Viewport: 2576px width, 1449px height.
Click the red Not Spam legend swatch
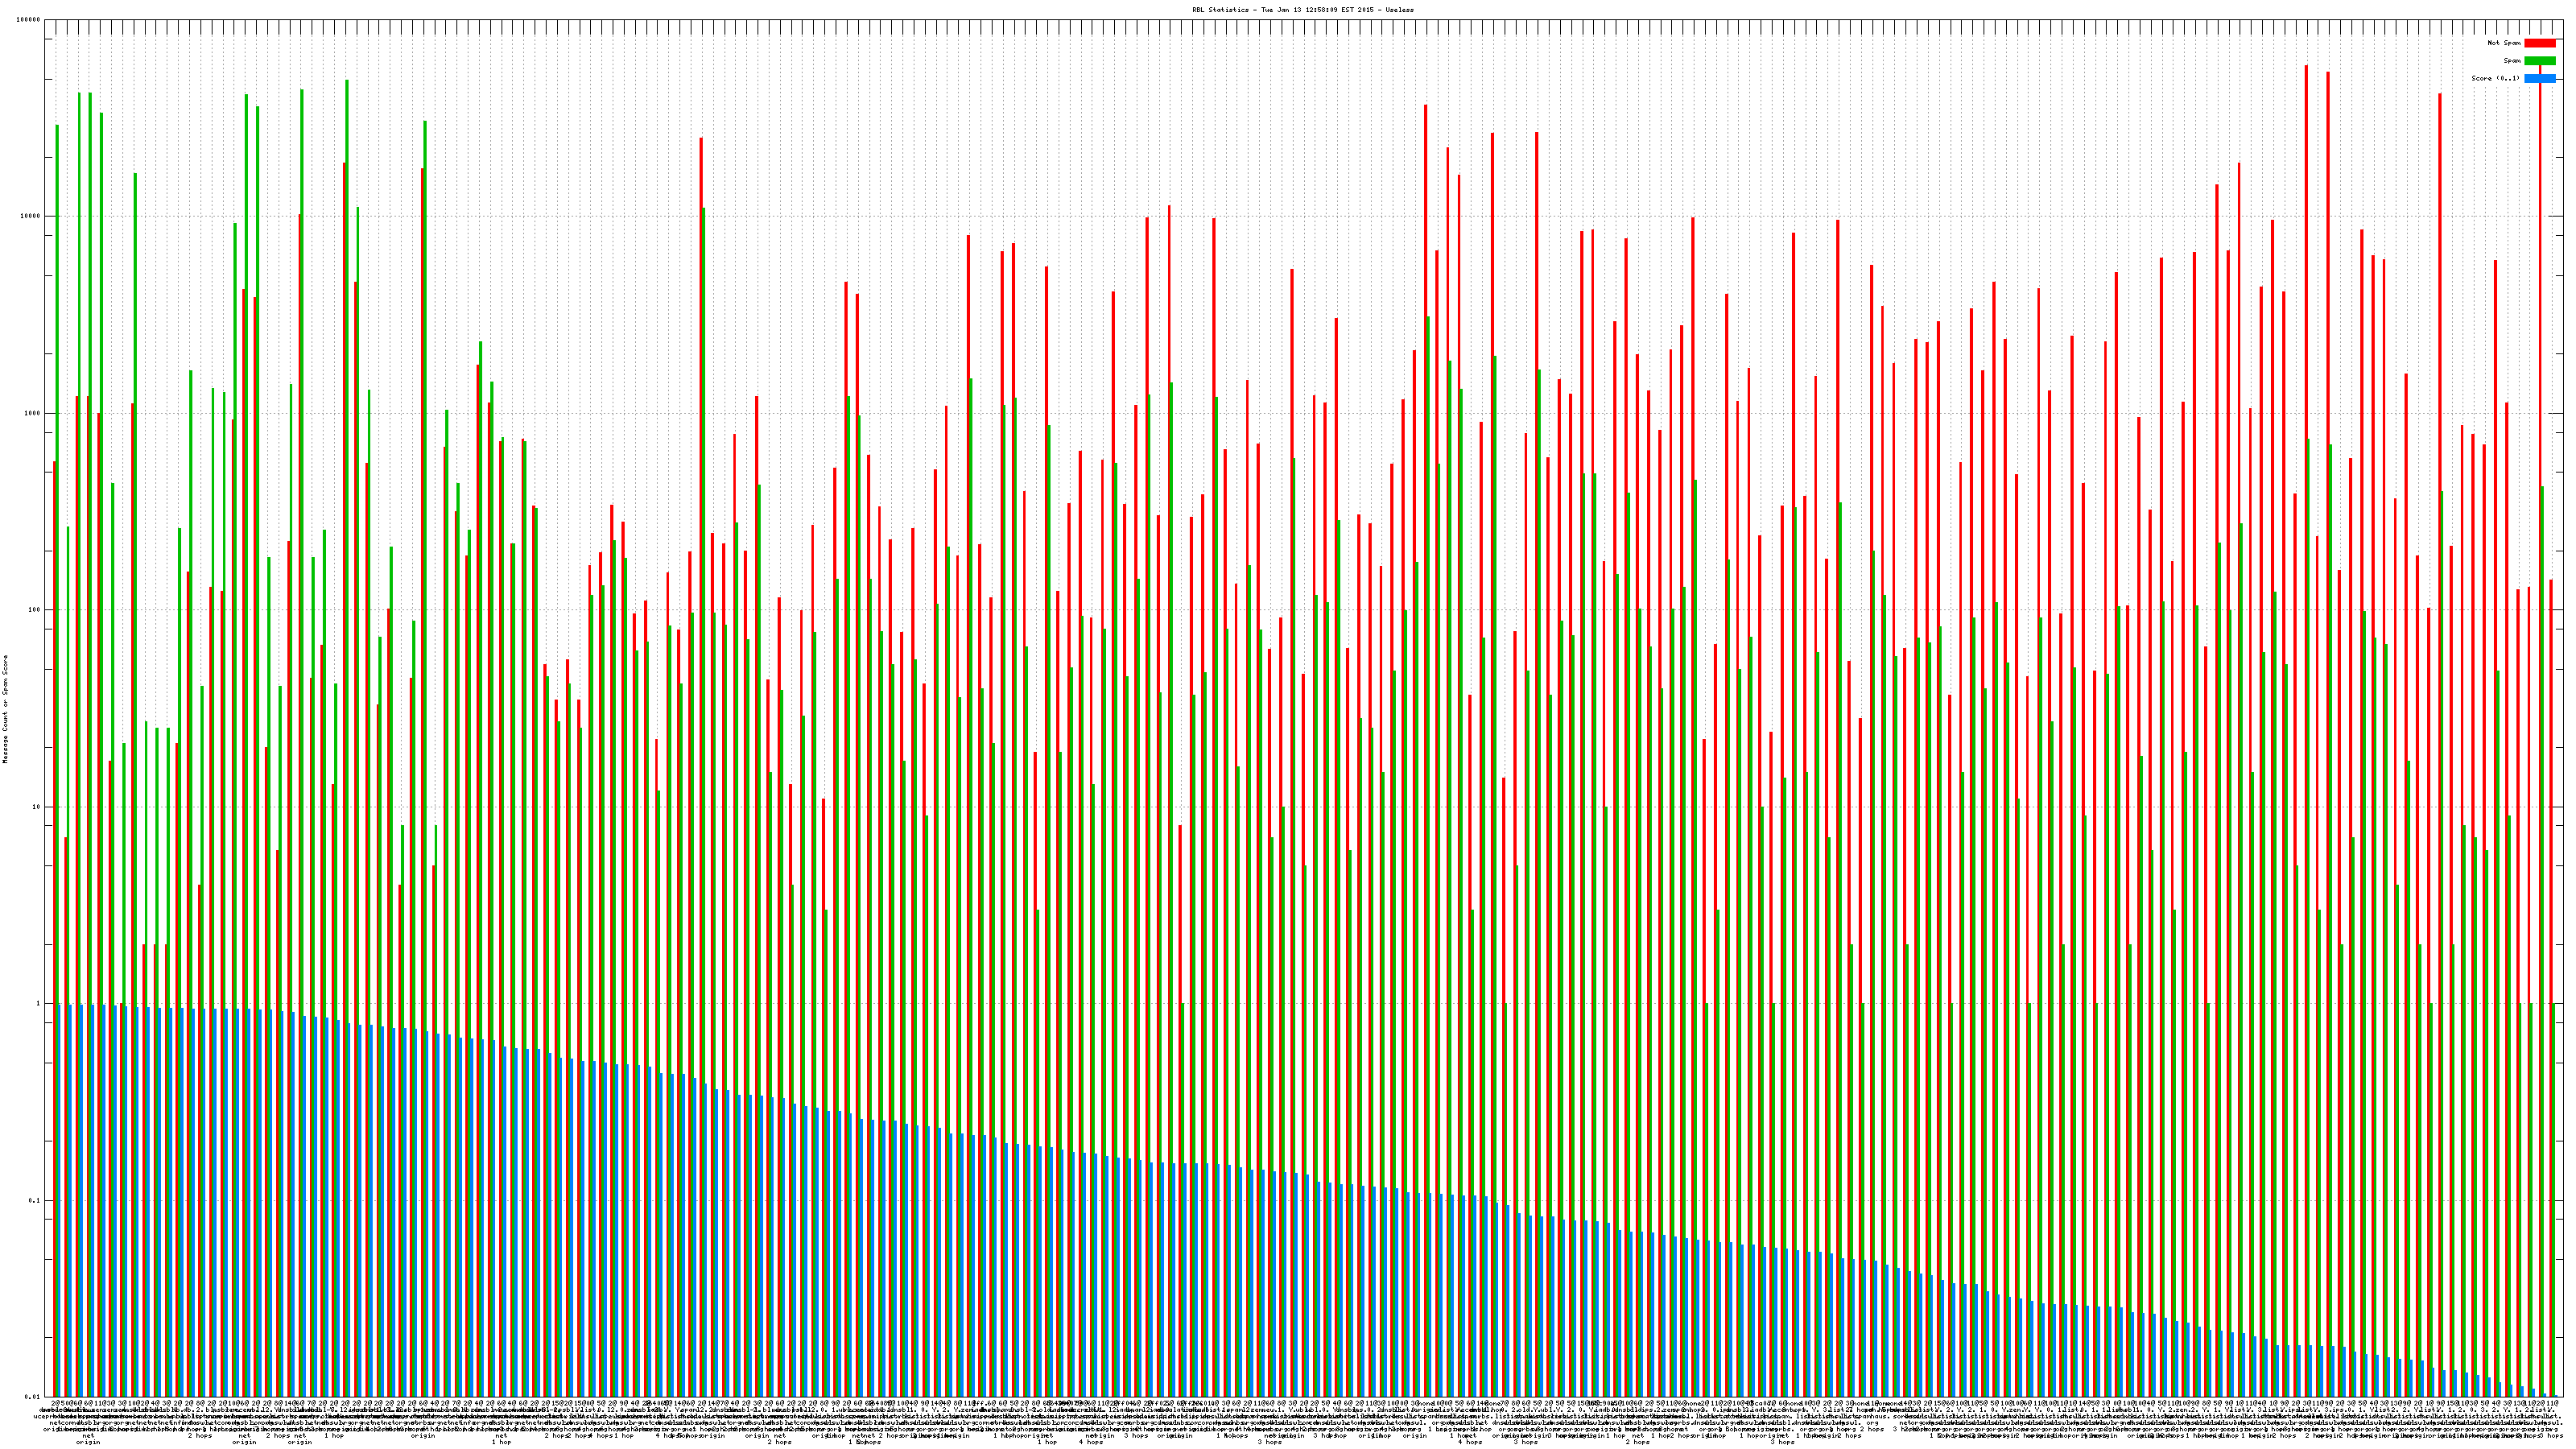pos(2539,43)
